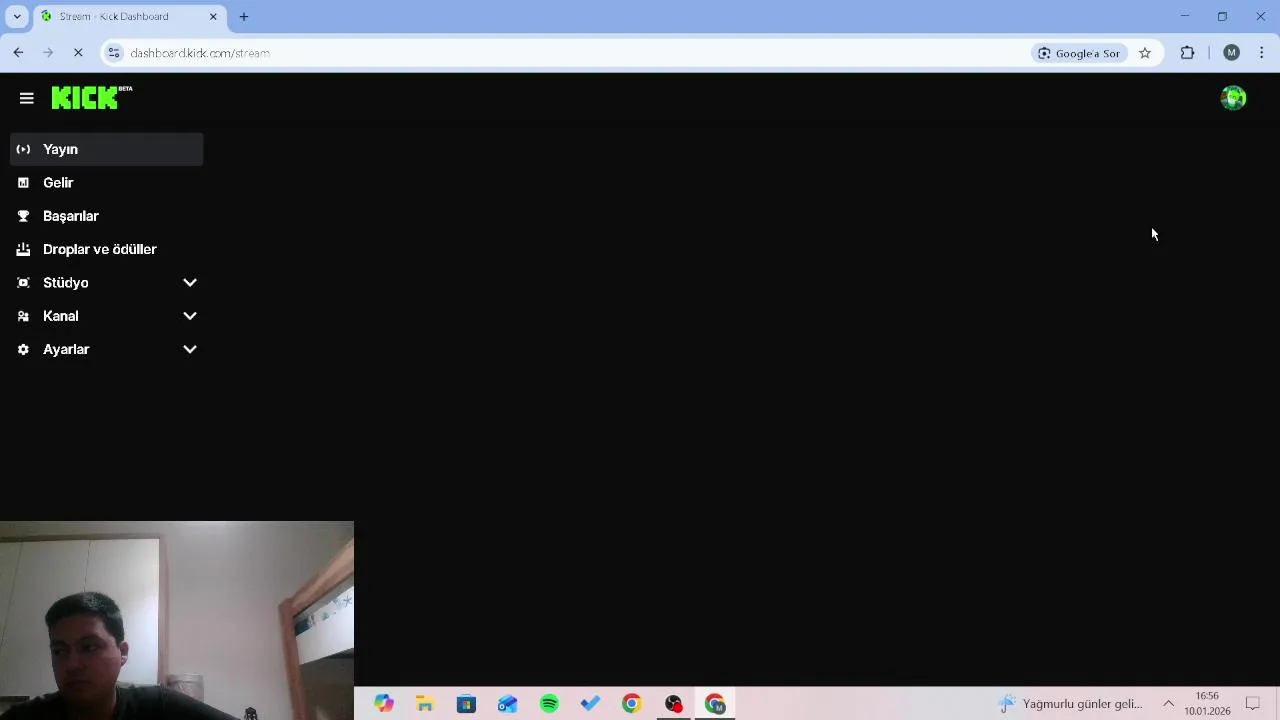1280x720 pixels.
Task: Close the Kick Dashboard tab
Action: click(x=213, y=16)
